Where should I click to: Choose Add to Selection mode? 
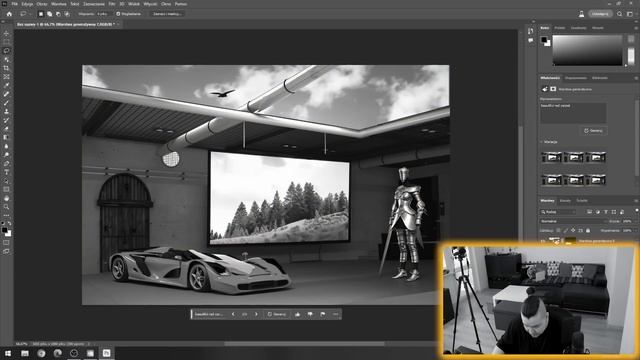click(49, 14)
